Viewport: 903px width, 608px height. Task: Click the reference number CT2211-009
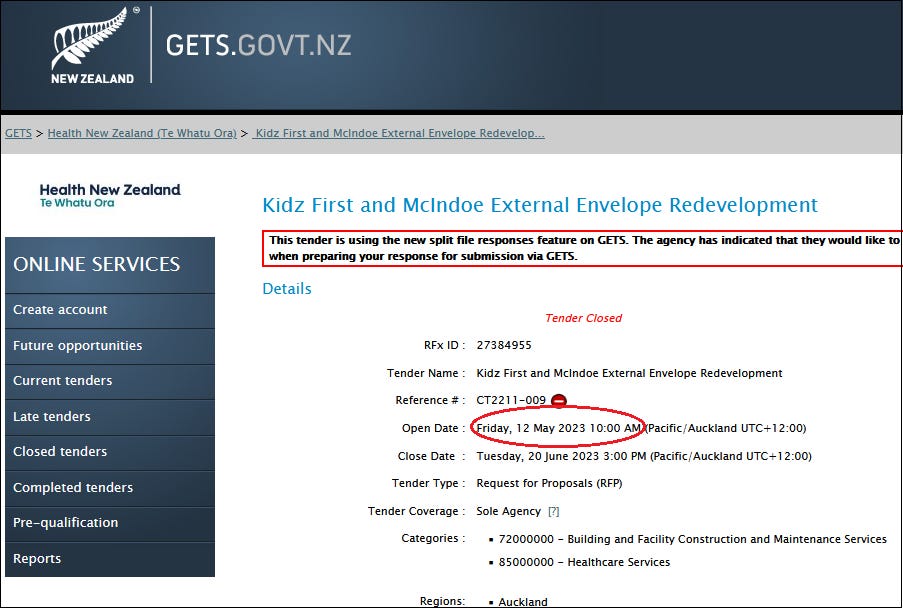click(x=511, y=400)
